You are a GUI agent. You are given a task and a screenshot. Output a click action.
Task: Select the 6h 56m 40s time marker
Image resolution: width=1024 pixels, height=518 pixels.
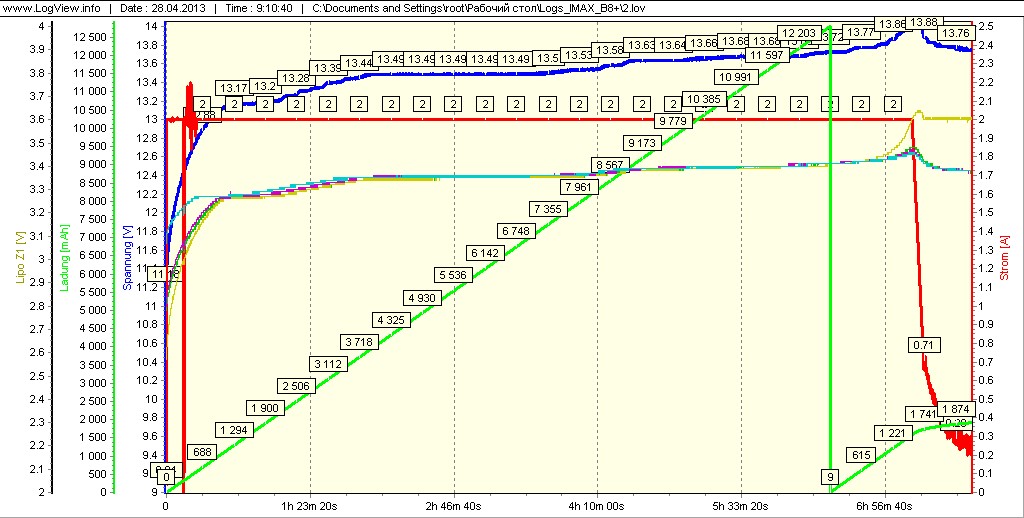pyautogui.click(x=885, y=506)
